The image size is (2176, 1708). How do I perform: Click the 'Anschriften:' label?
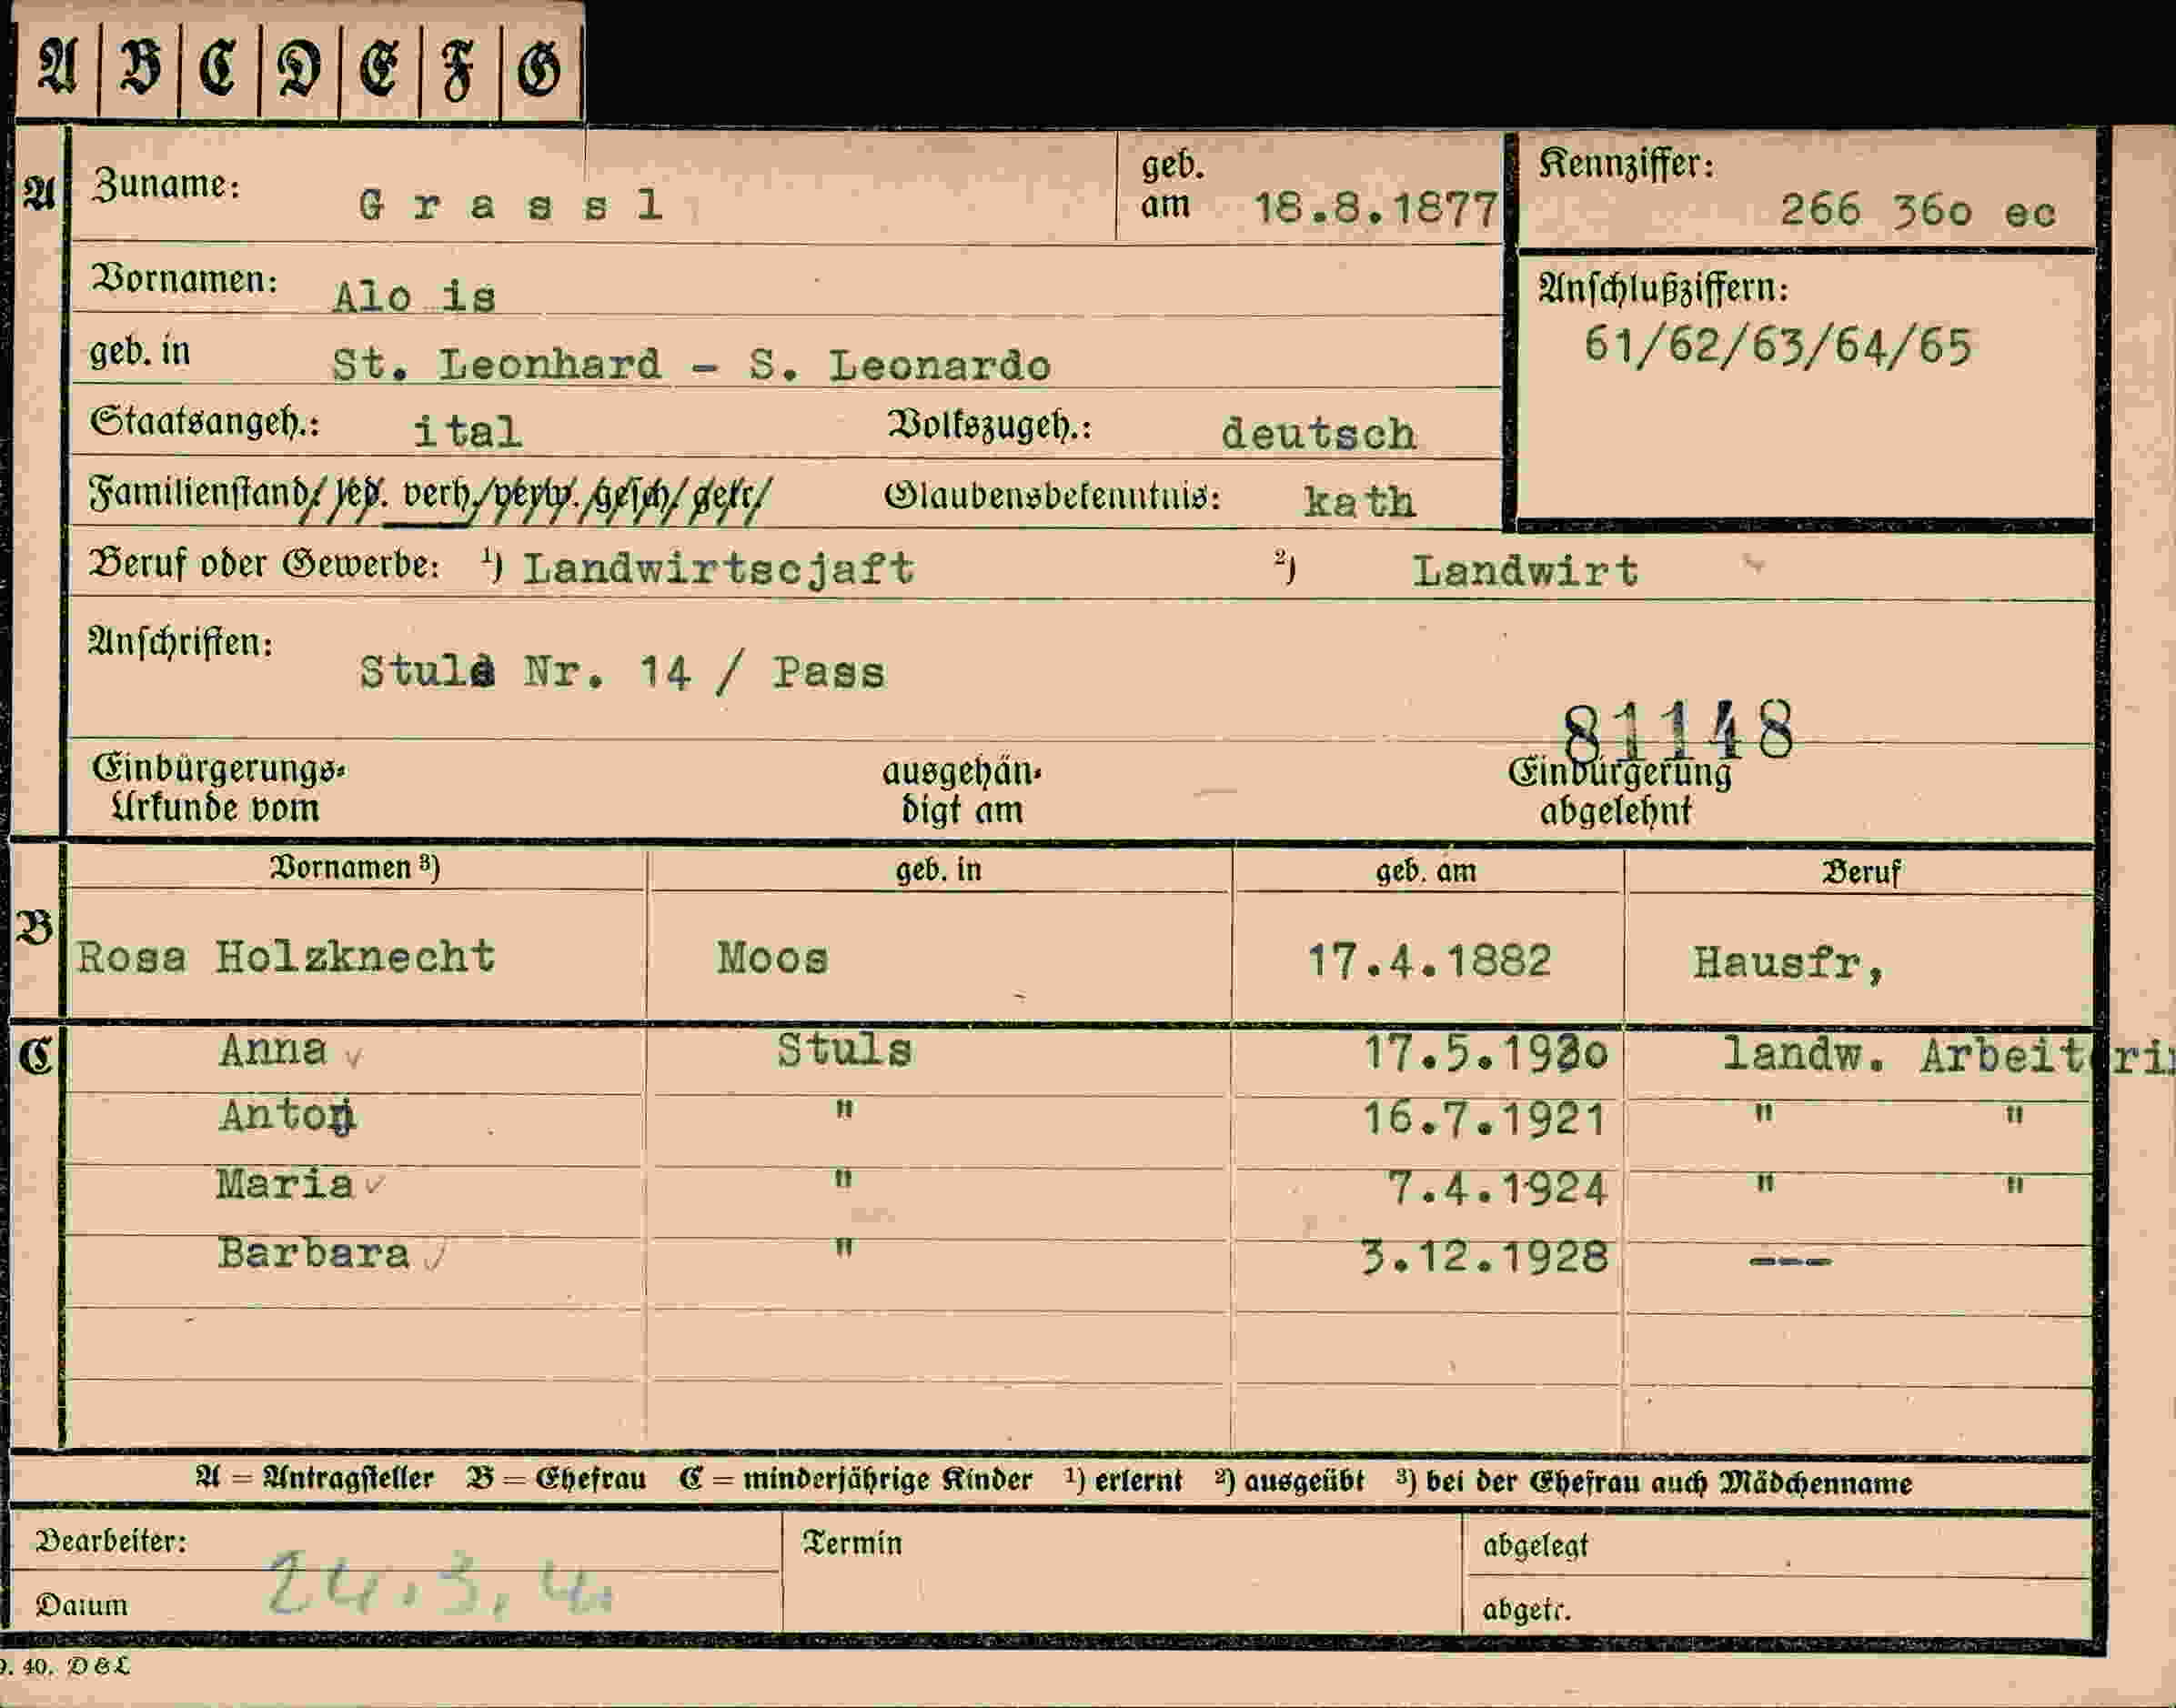[x=180, y=641]
